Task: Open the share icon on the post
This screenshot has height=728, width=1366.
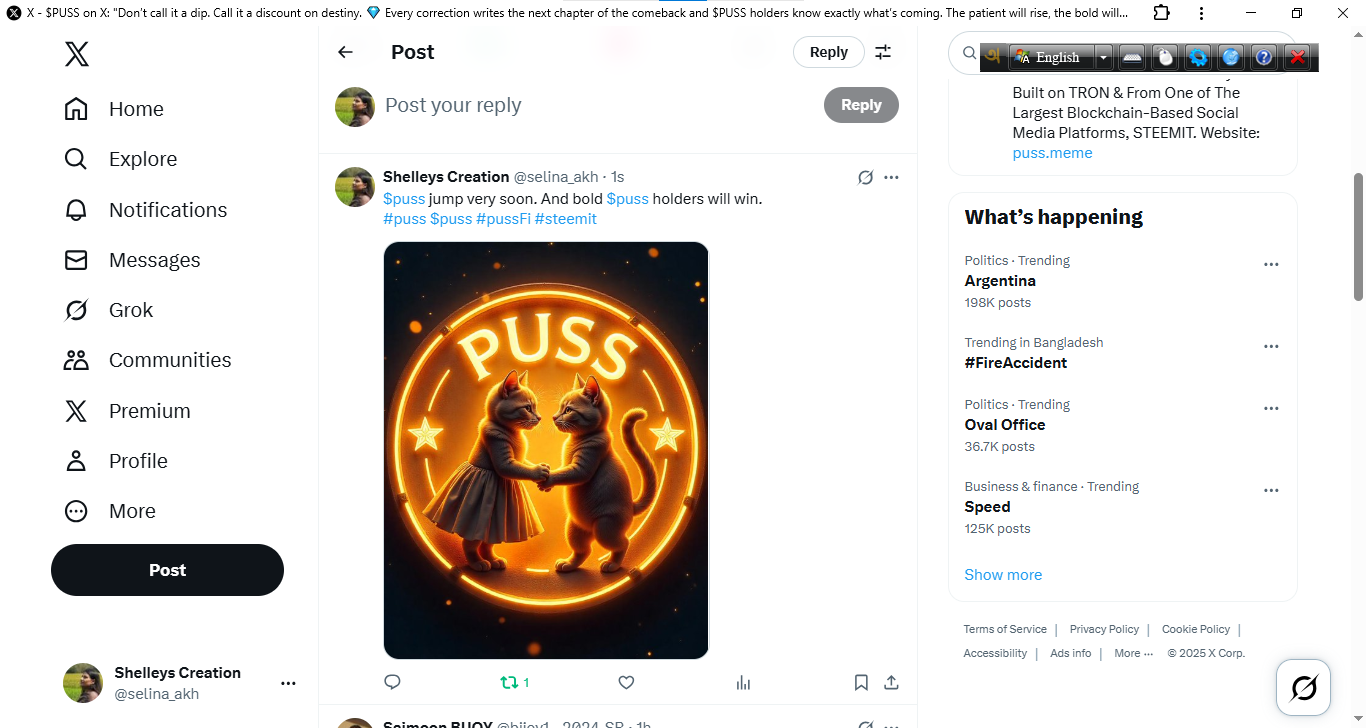Action: coord(891,682)
